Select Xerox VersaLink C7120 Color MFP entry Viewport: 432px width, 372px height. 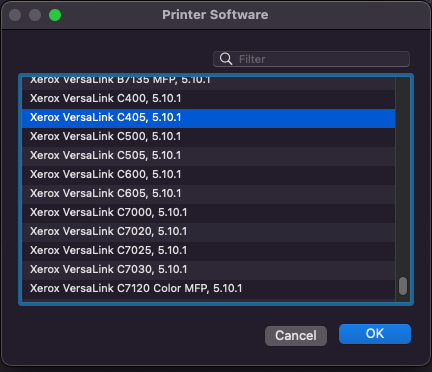pyautogui.click(x=209, y=289)
